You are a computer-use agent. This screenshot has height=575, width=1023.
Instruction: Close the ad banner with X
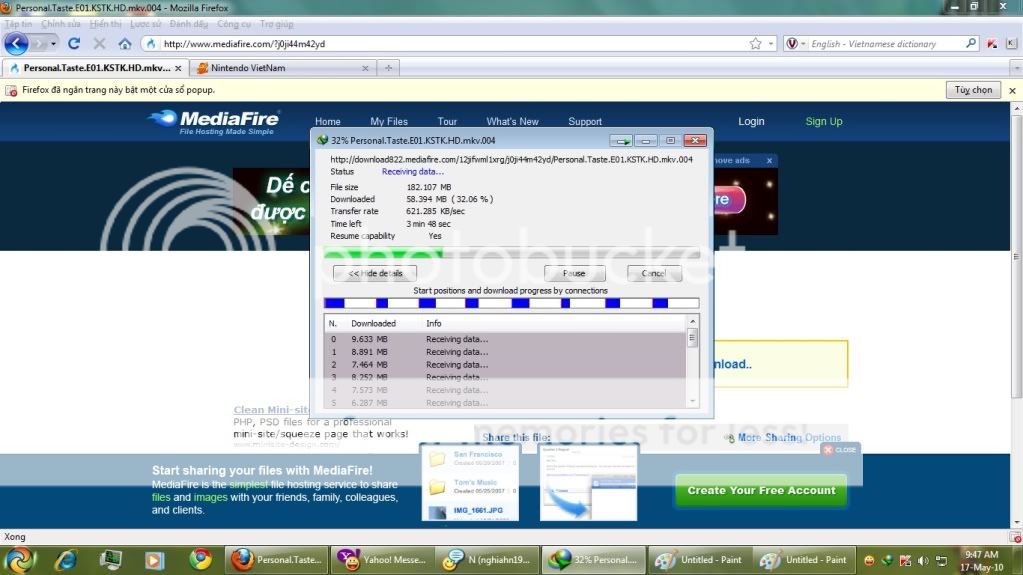point(769,161)
